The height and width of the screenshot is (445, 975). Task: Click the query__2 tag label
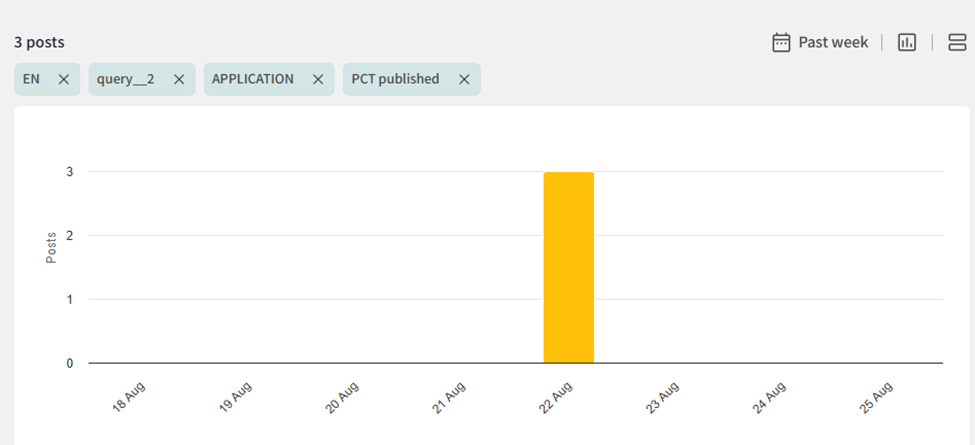pyautogui.click(x=125, y=80)
